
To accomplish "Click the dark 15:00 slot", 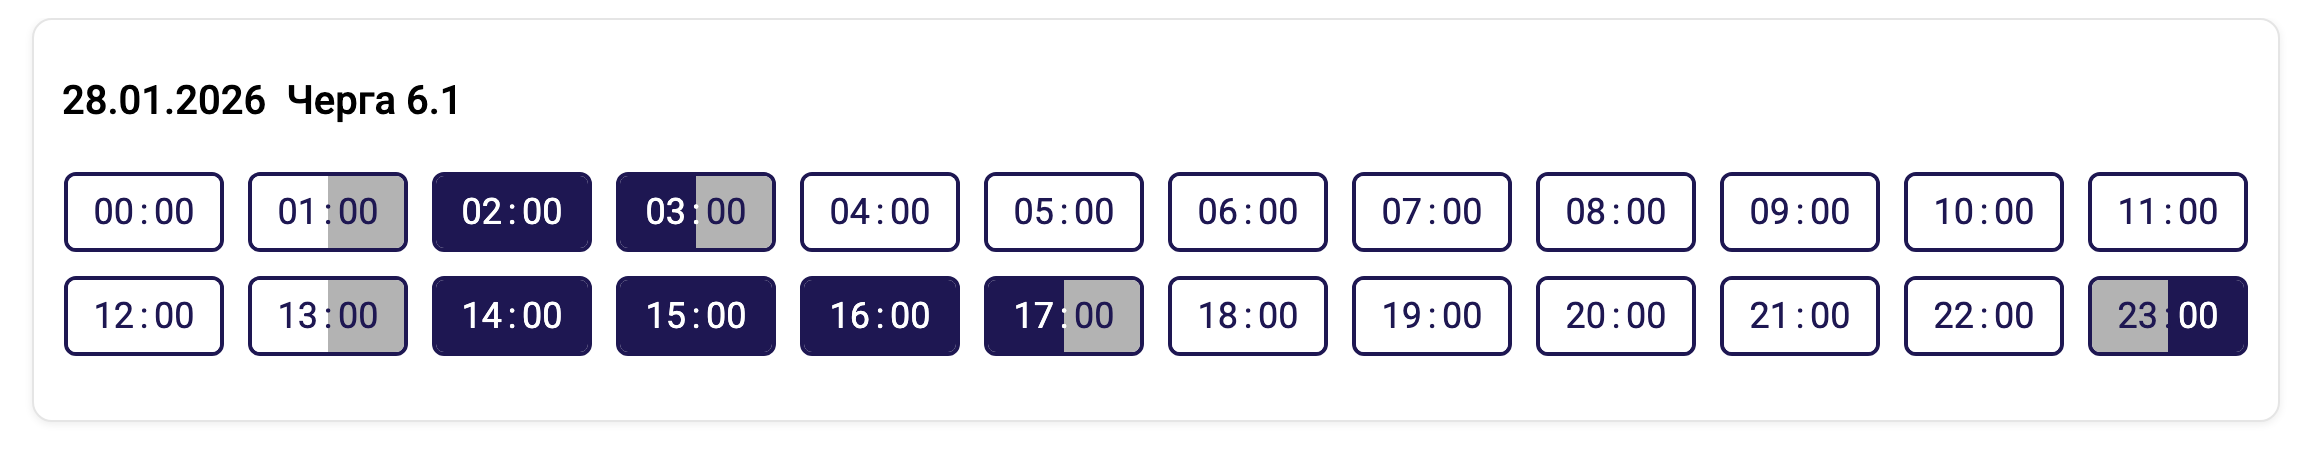I will [x=696, y=316].
